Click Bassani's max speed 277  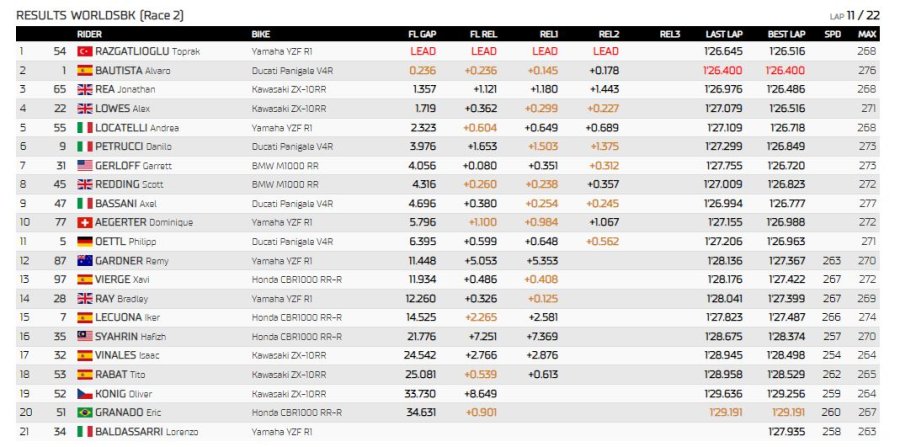pos(868,203)
